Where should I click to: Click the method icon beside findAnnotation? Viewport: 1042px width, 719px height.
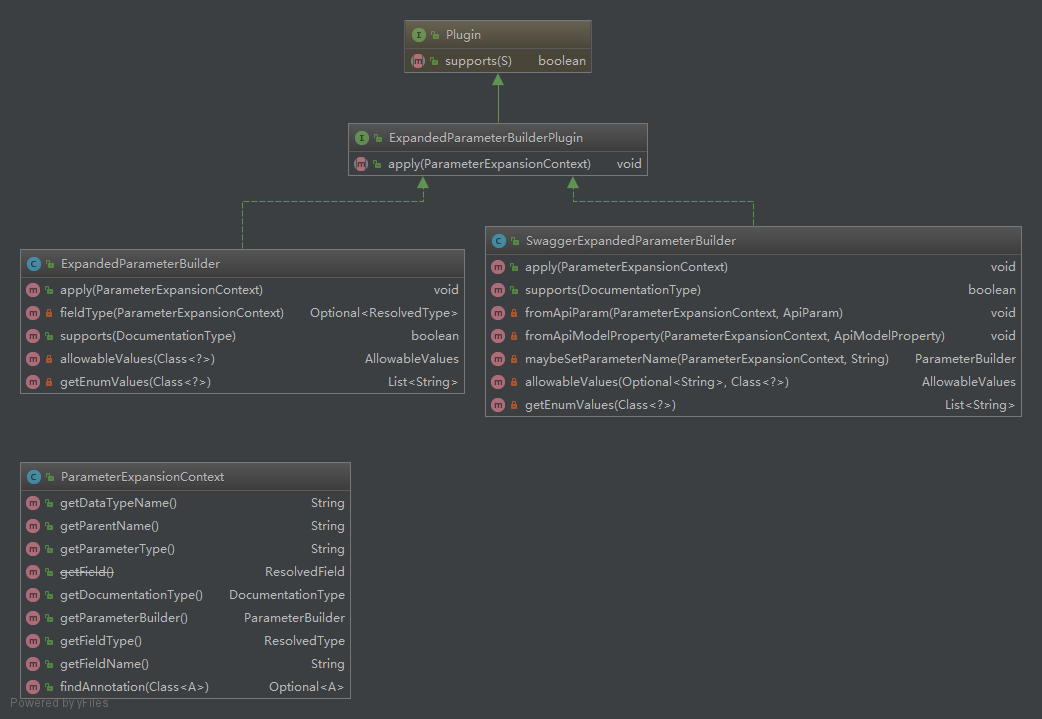click(x=33, y=687)
